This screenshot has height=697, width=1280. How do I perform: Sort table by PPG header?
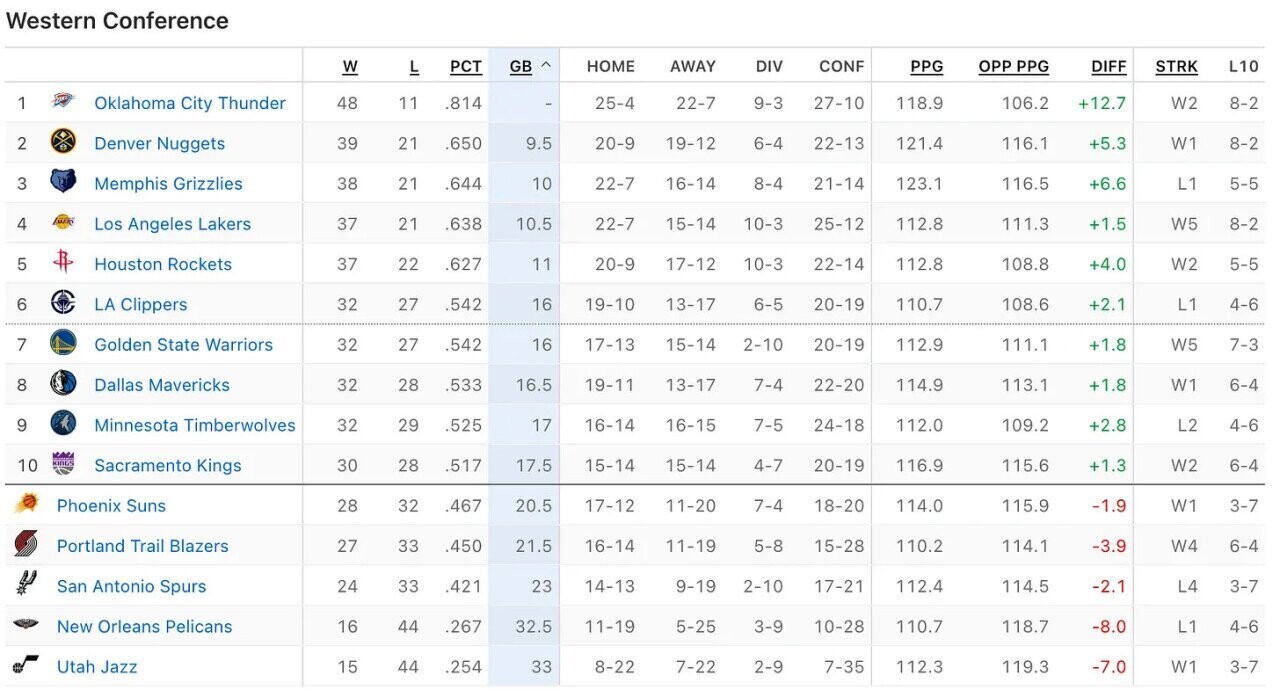pyautogui.click(x=926, y=66)
